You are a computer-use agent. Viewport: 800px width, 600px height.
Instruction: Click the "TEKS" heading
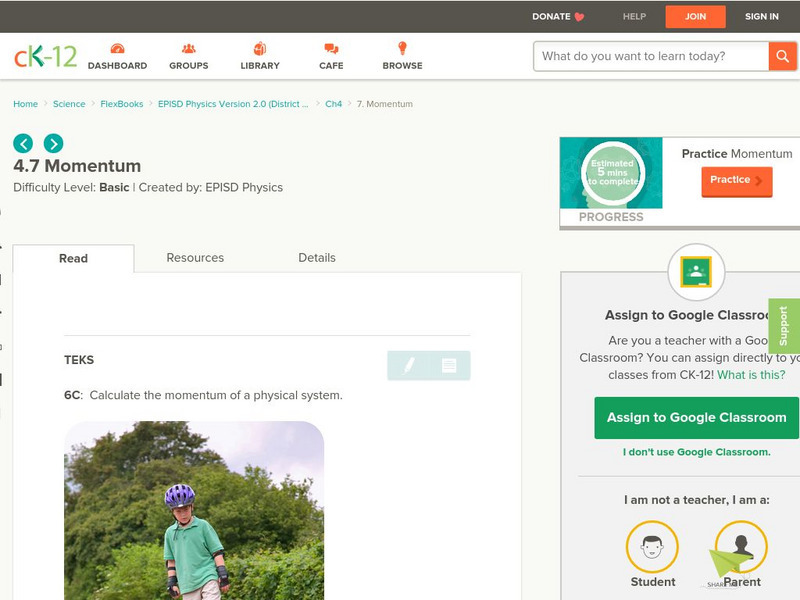tap(79, 360)
